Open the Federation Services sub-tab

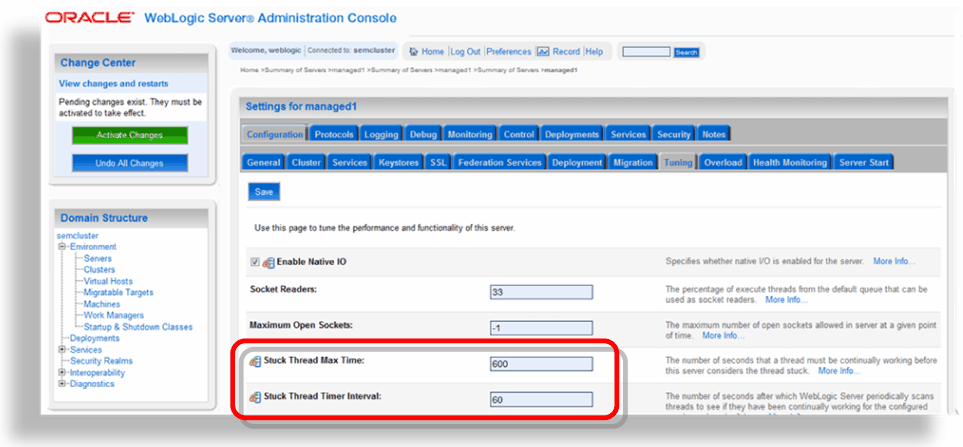(500, 163)
